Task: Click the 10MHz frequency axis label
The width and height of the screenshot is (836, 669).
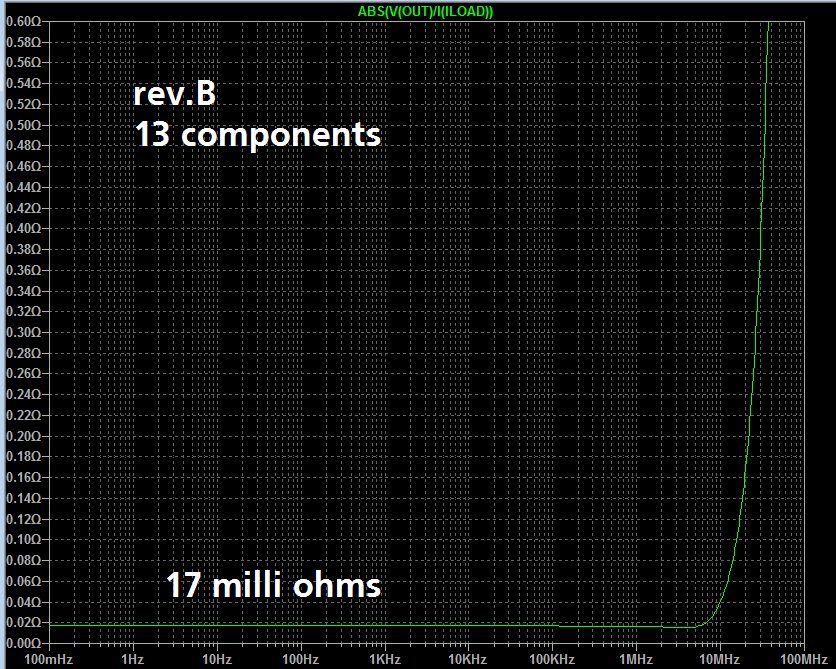Action: [x=719, y=659]
